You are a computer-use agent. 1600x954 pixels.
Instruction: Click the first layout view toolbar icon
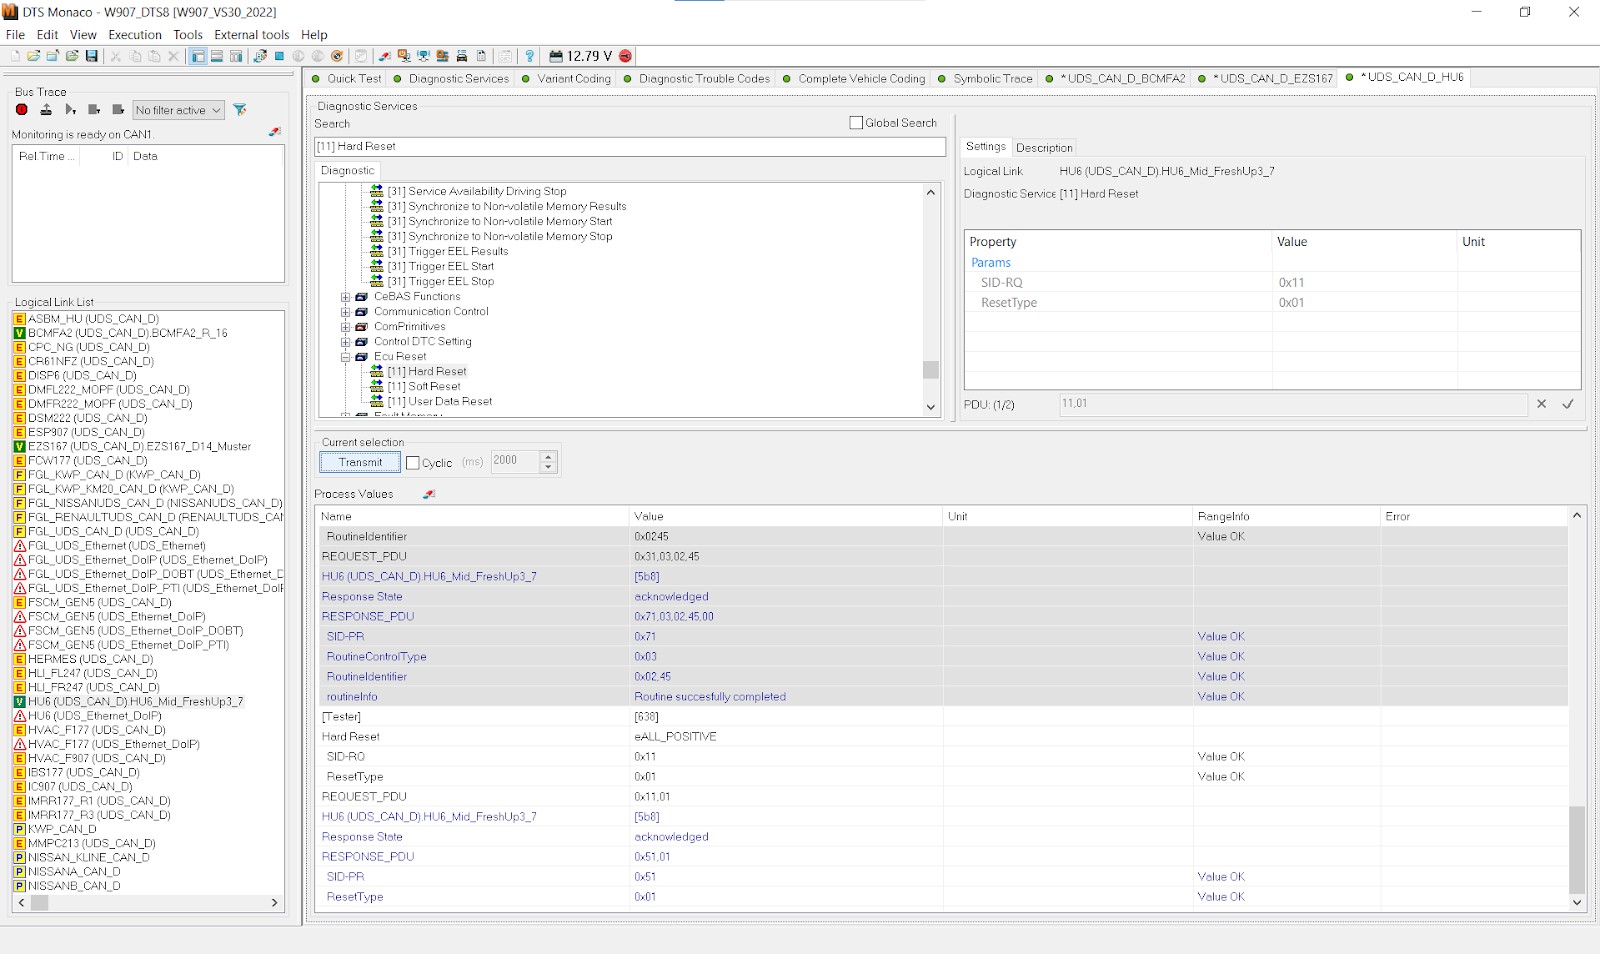[x=198, y=56]
